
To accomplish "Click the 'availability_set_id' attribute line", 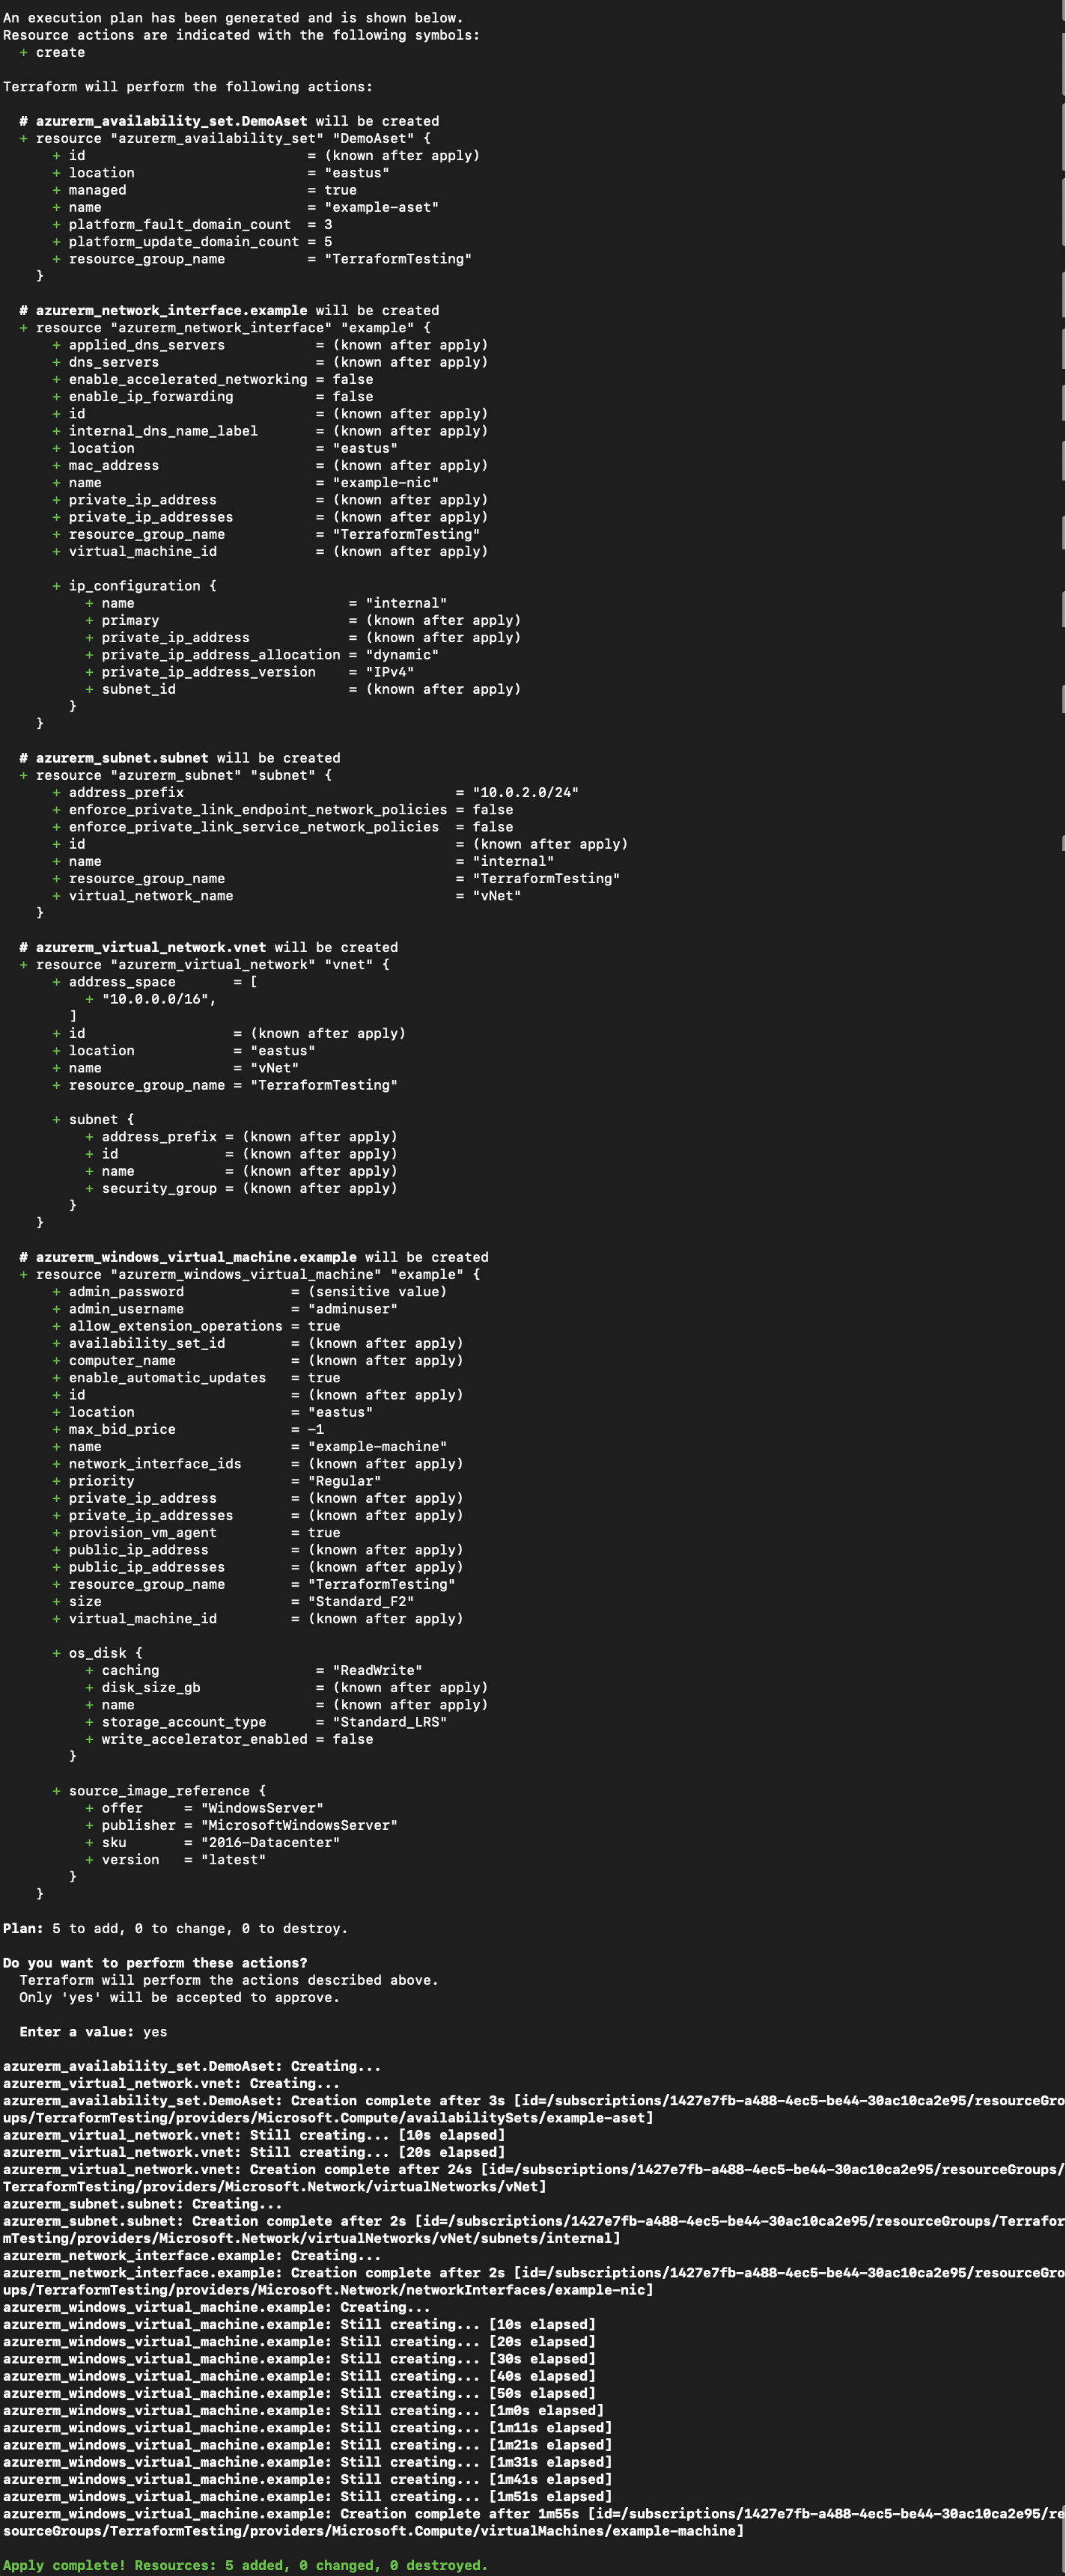I will (257, 1343).
